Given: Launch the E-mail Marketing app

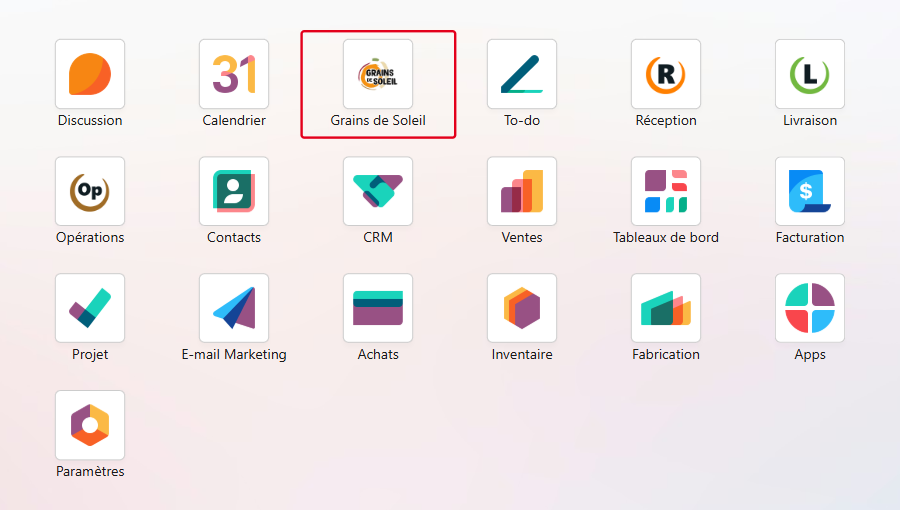Looking at the screenshot, I should pyautogui.click(x=234, y=308).
